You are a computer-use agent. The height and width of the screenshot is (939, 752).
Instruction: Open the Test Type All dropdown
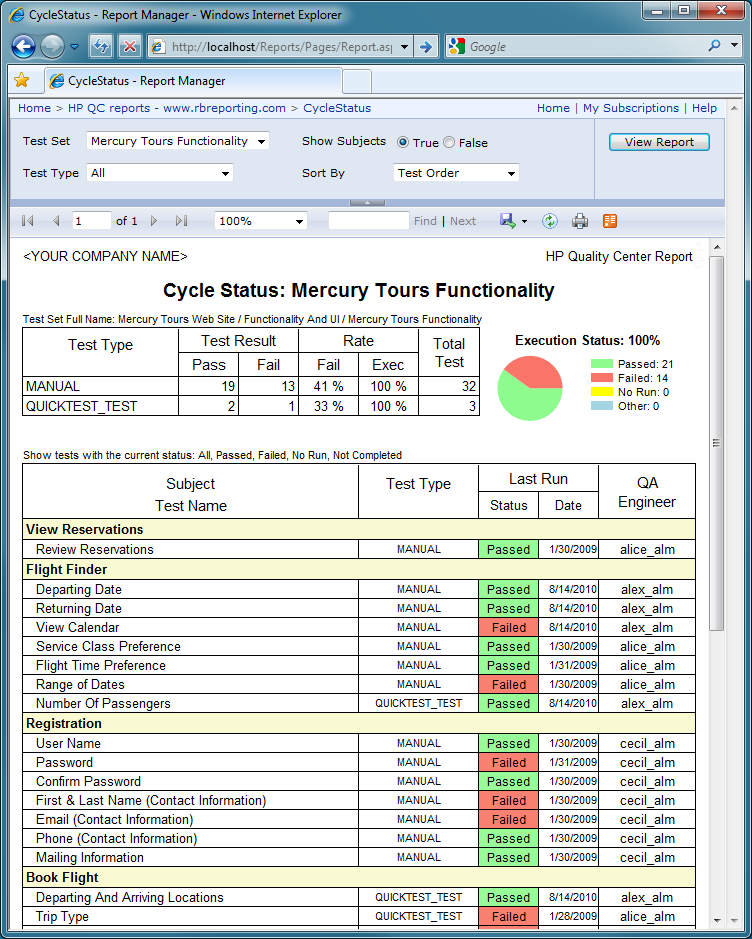click(160, 173)
